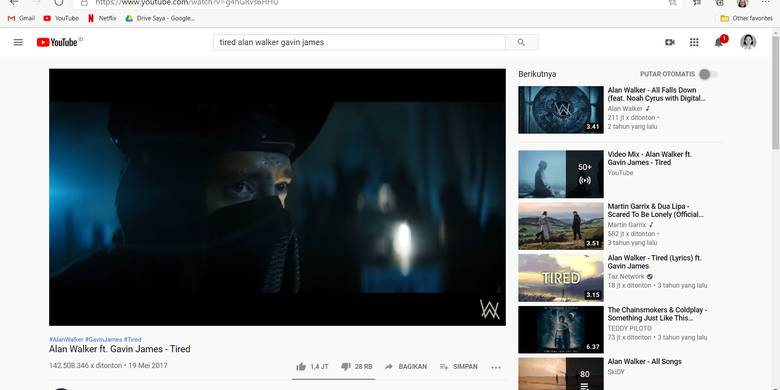Open the YouTube account avatar menu

pos(748,42)
